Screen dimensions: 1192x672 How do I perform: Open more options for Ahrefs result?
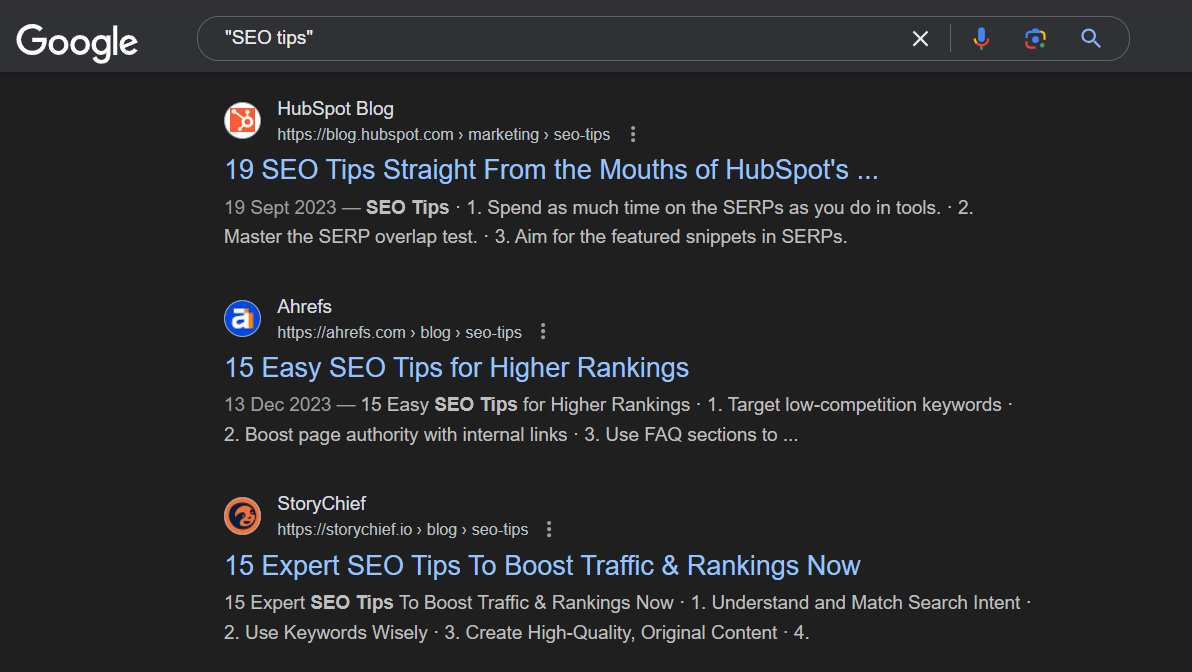[543, 331]
